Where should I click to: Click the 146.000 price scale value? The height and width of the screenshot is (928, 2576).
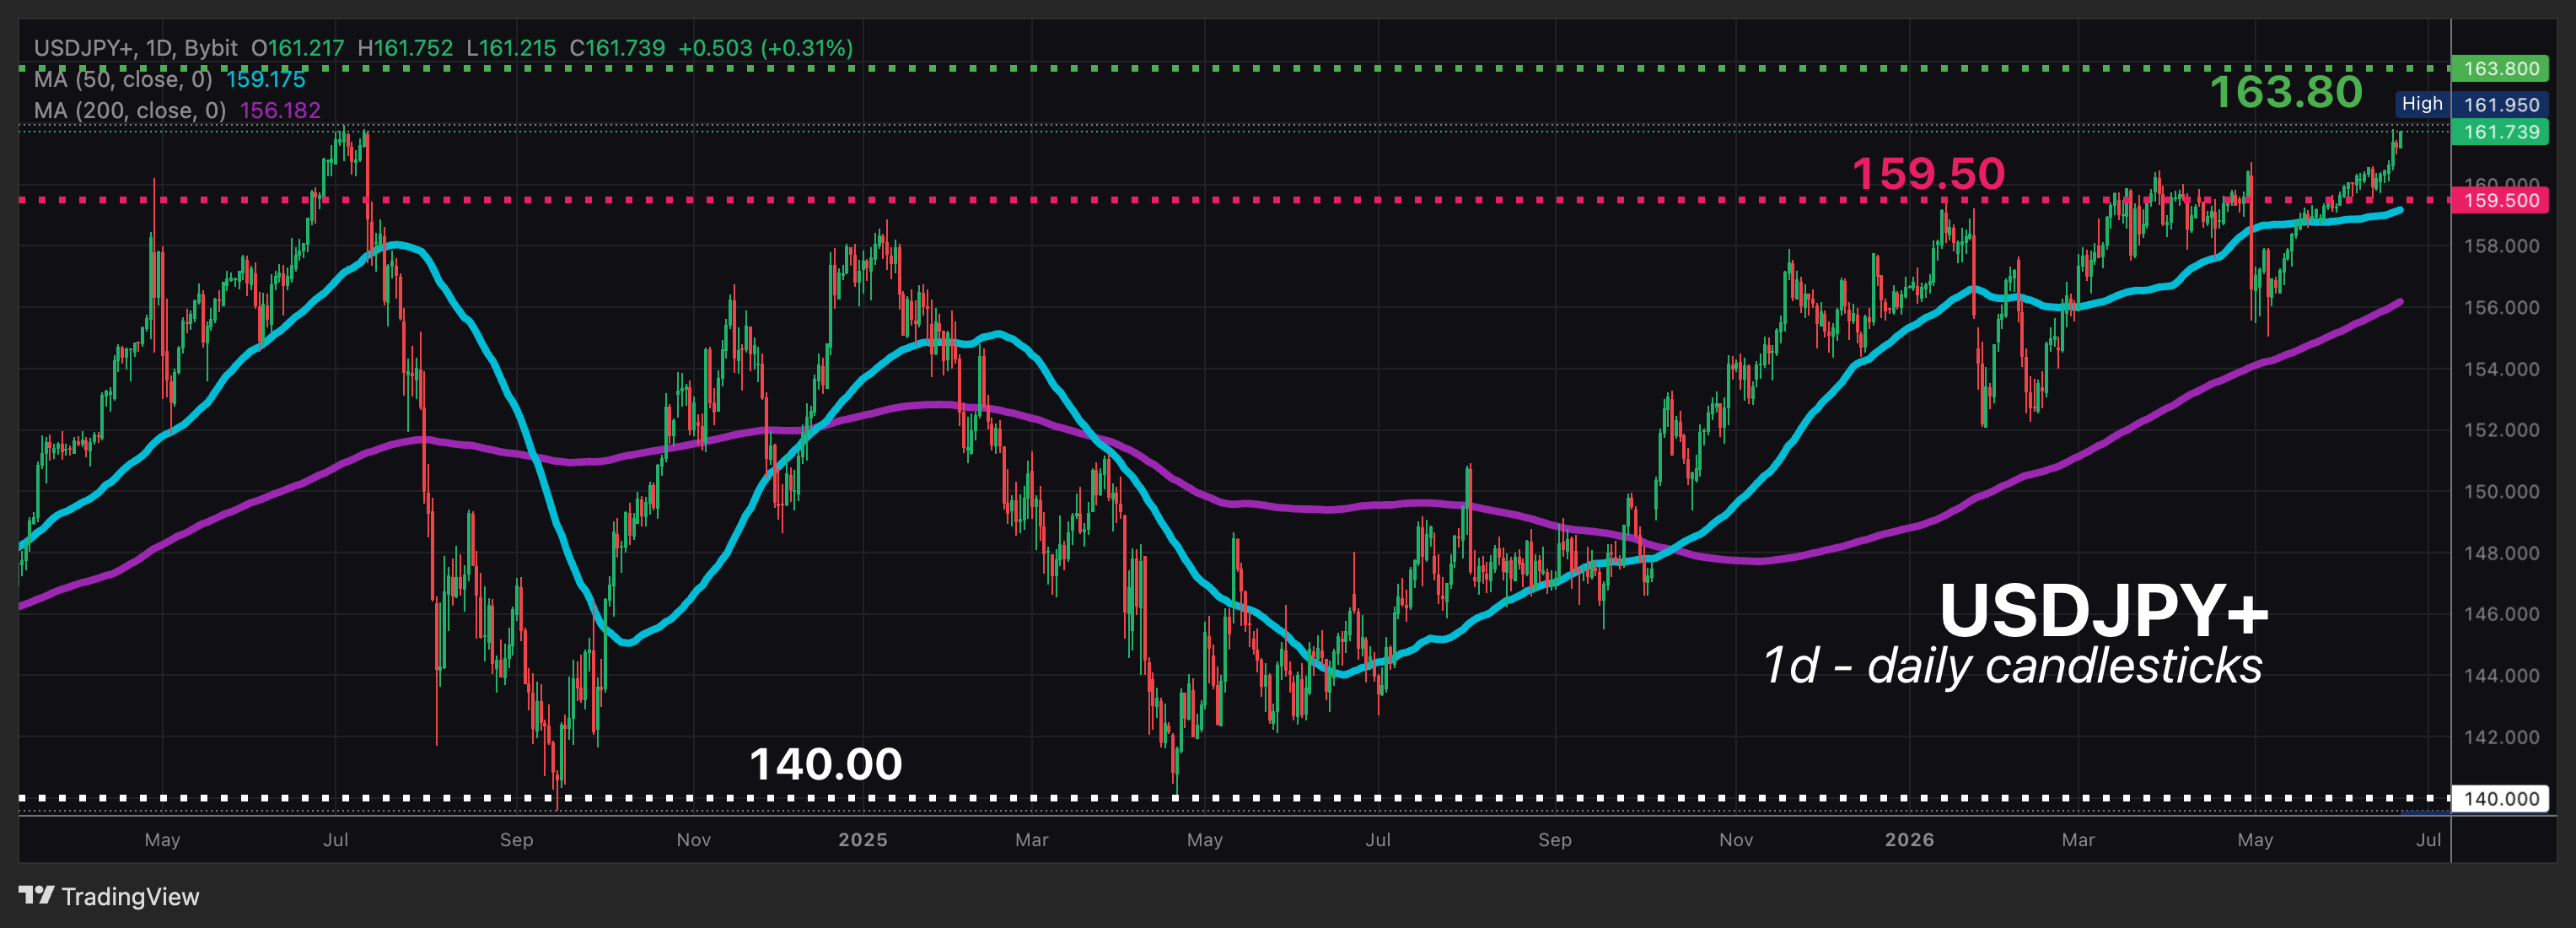point(2501,614)
